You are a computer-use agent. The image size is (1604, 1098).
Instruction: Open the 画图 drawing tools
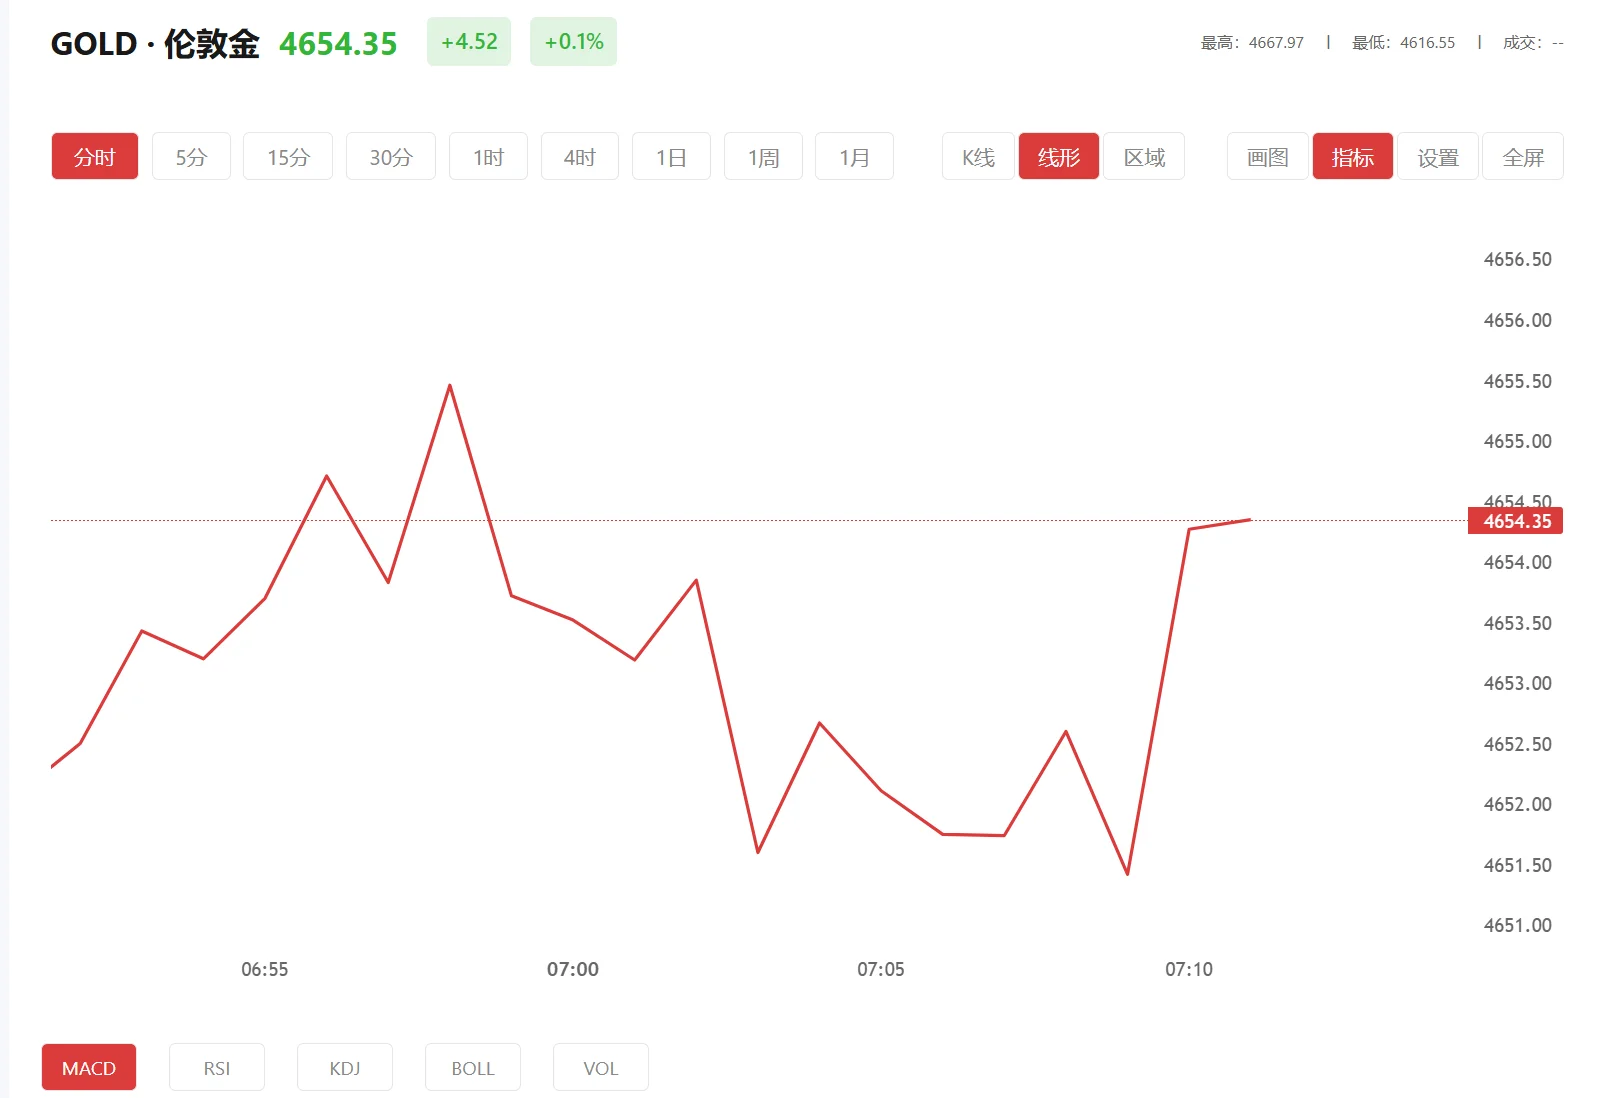tap(1265, 156)
